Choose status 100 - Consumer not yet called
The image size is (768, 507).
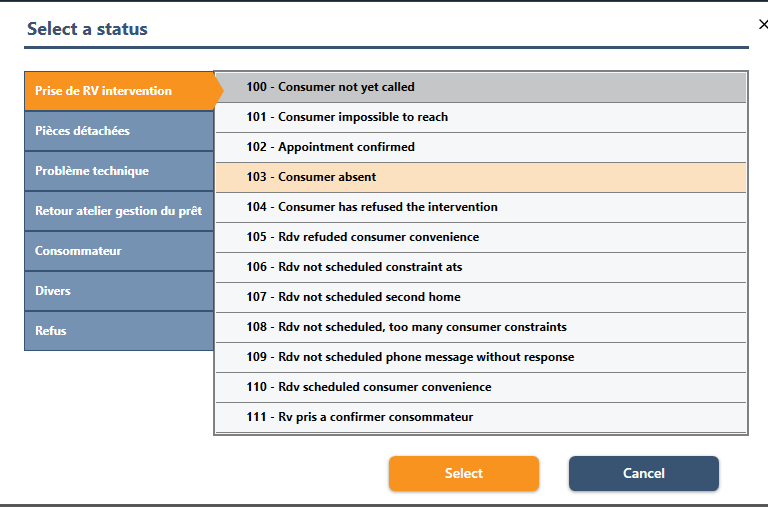click(480, 87)
